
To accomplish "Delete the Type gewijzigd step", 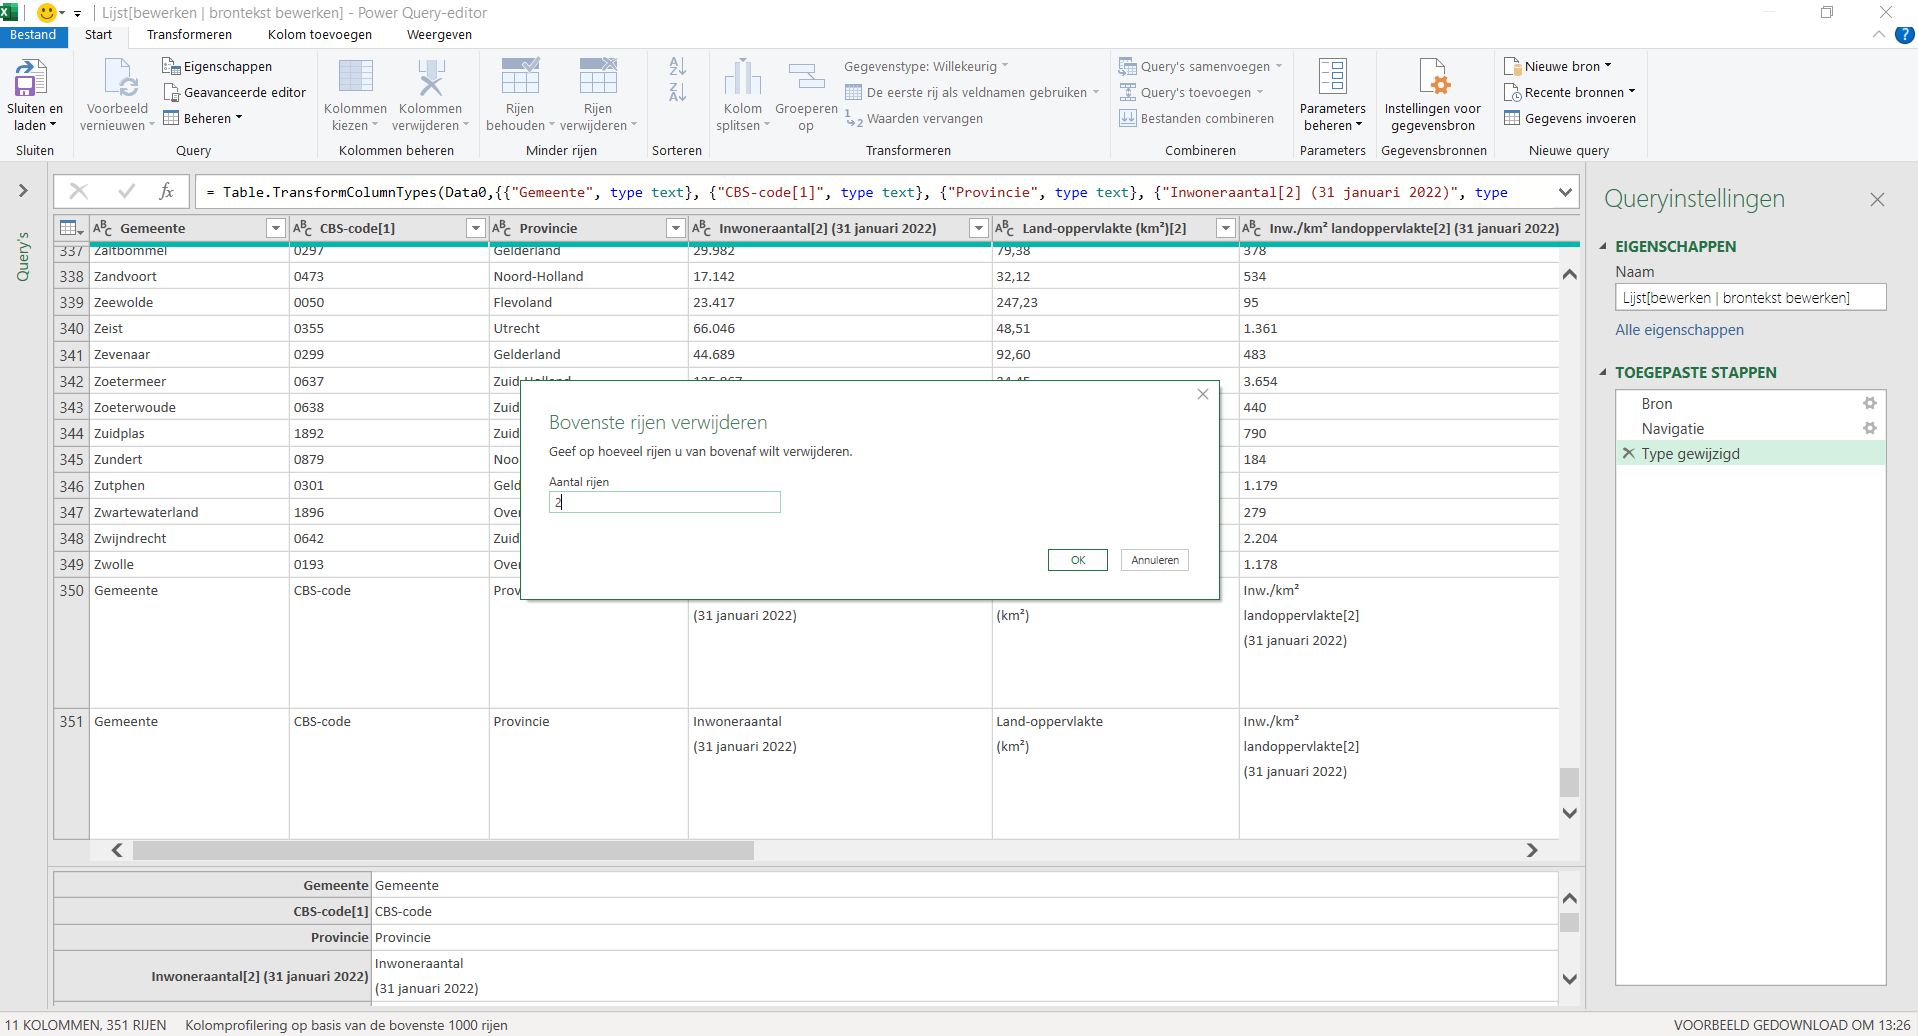I will [x=1629, y=453].
